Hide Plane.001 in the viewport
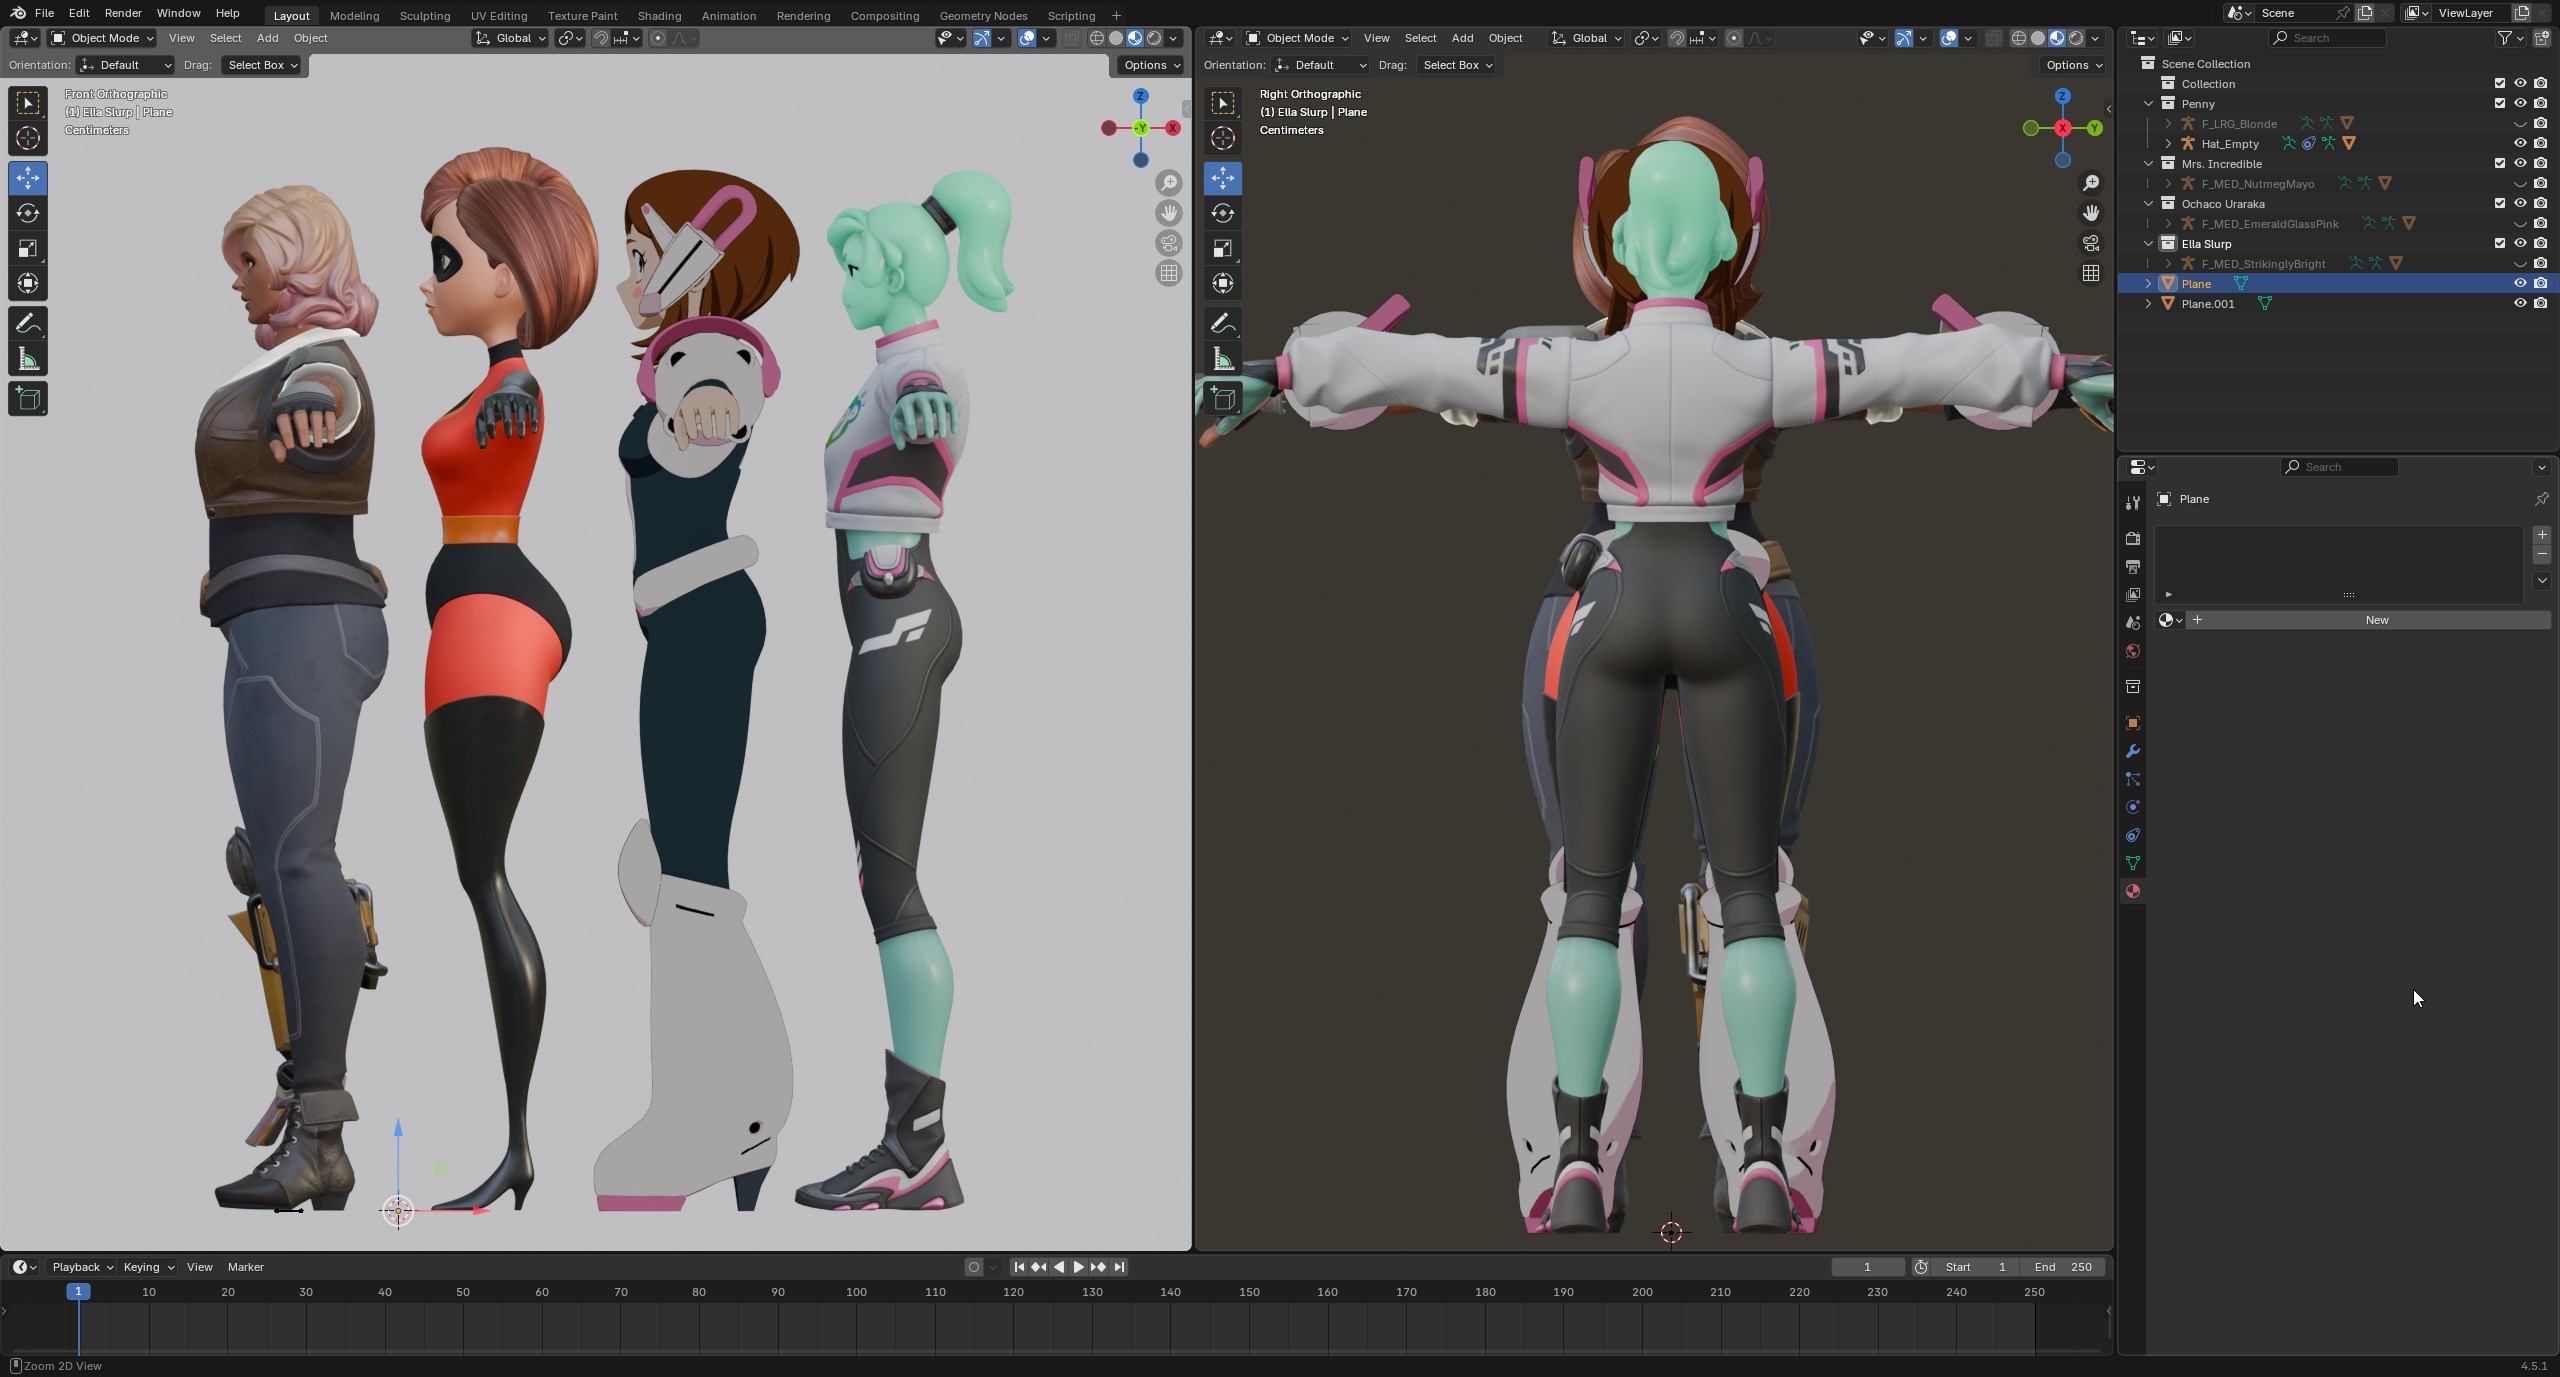This screenshot has height=1377, width=2560. tap(2519, 303)
